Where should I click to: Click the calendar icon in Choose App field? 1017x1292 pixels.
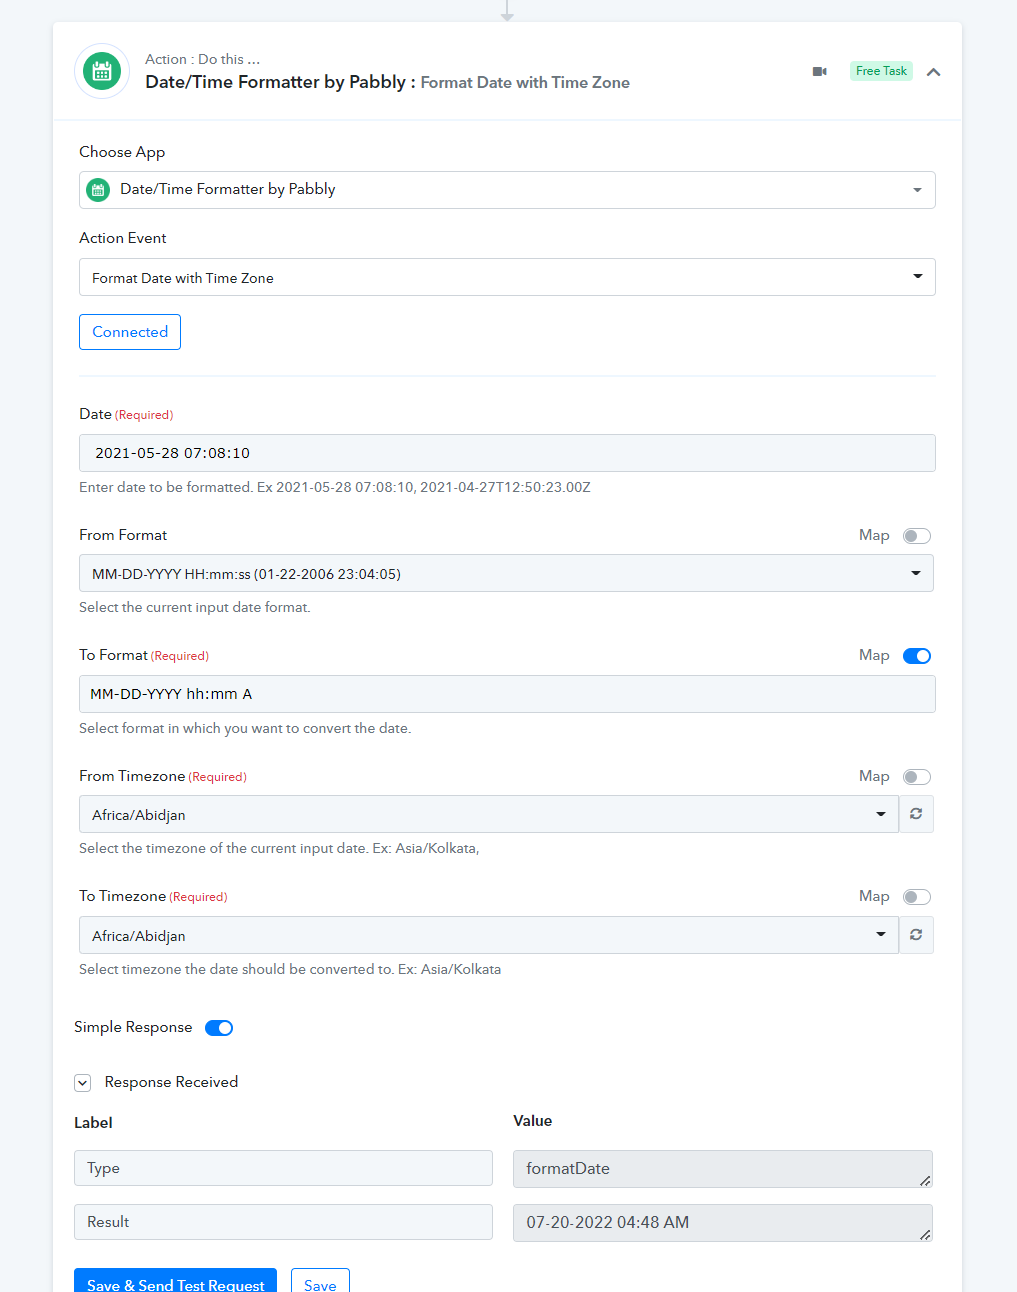point(98,190)
